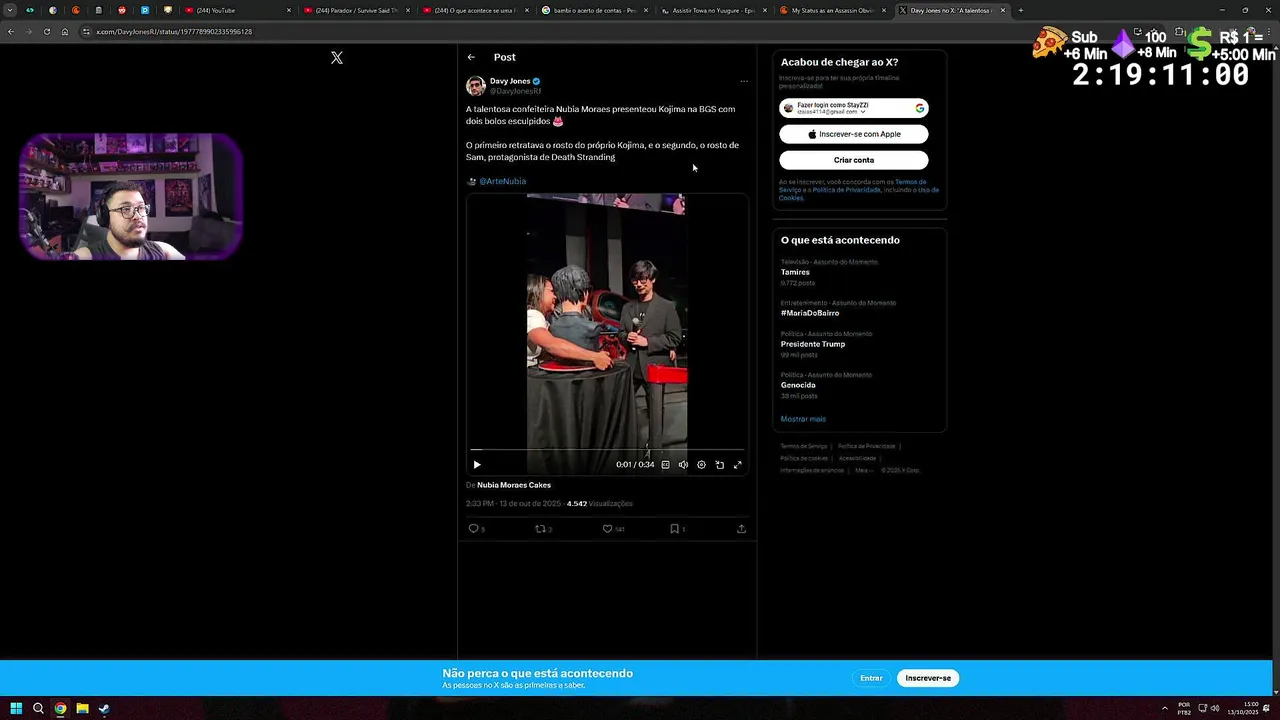Click Chrome icon in taskbar

(60, 709)
